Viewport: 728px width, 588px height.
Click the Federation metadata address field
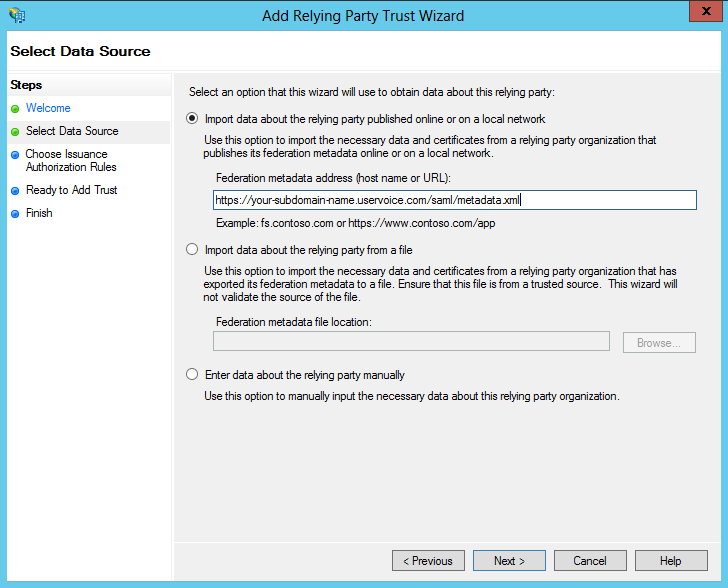455,200
